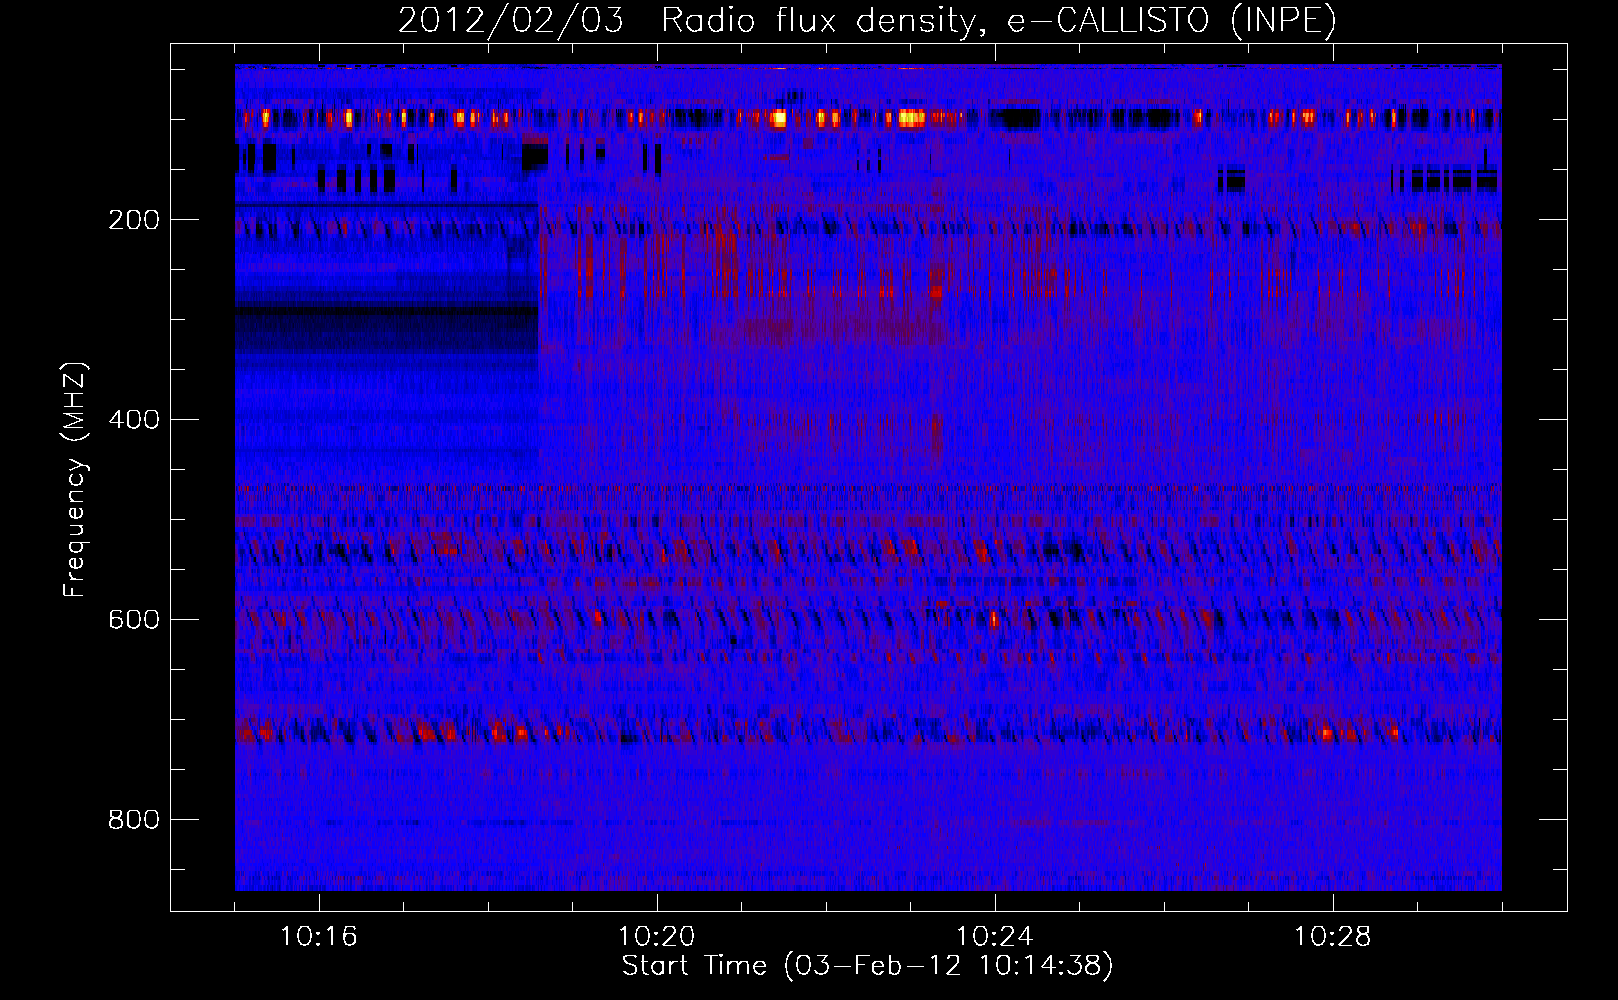Click the 800 frequency tick label
1618x1000 pixels.
click(134, 820)
